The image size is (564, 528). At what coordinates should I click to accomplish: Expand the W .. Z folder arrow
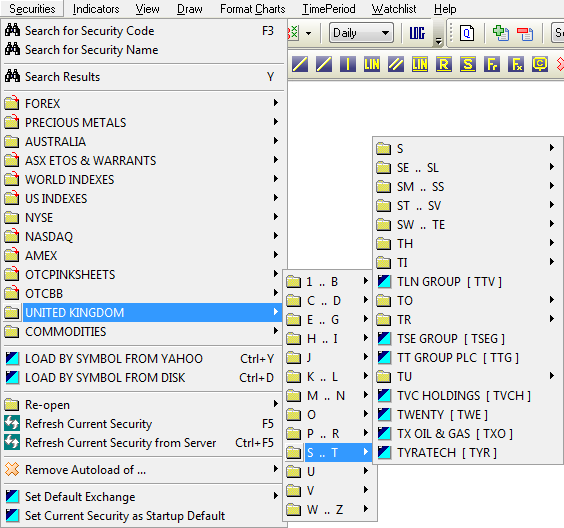tap(366, 508)
